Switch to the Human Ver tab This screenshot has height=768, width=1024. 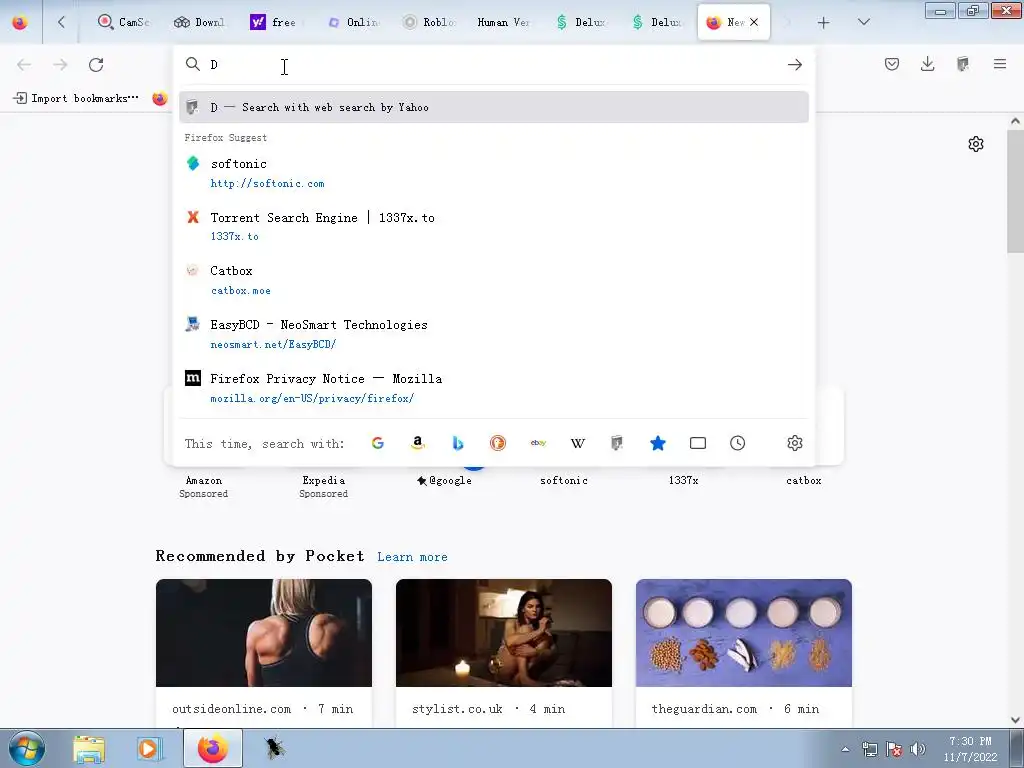504,22
